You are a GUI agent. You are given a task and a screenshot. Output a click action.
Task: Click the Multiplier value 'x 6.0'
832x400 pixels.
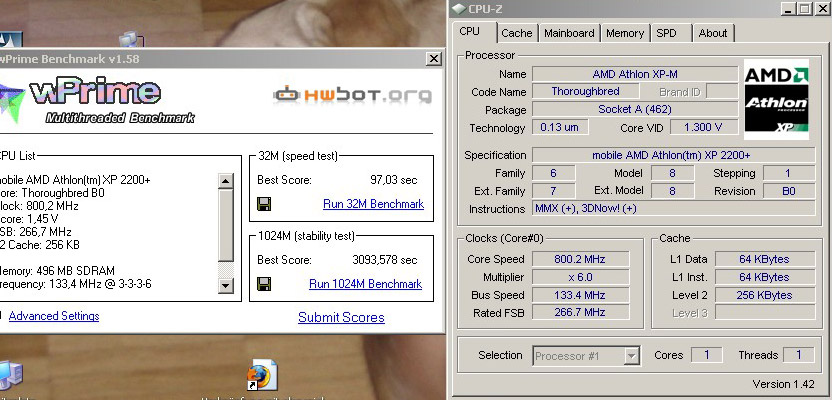click(580, 277)
